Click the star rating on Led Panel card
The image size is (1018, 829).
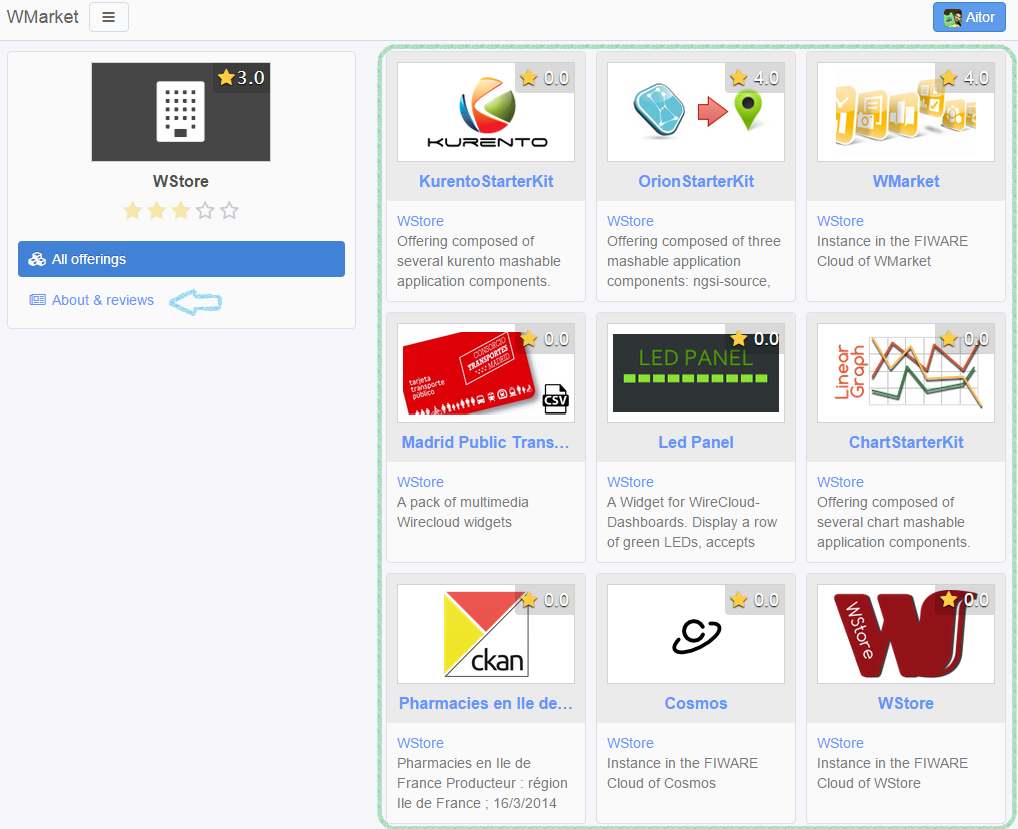[x=755, y=339]
